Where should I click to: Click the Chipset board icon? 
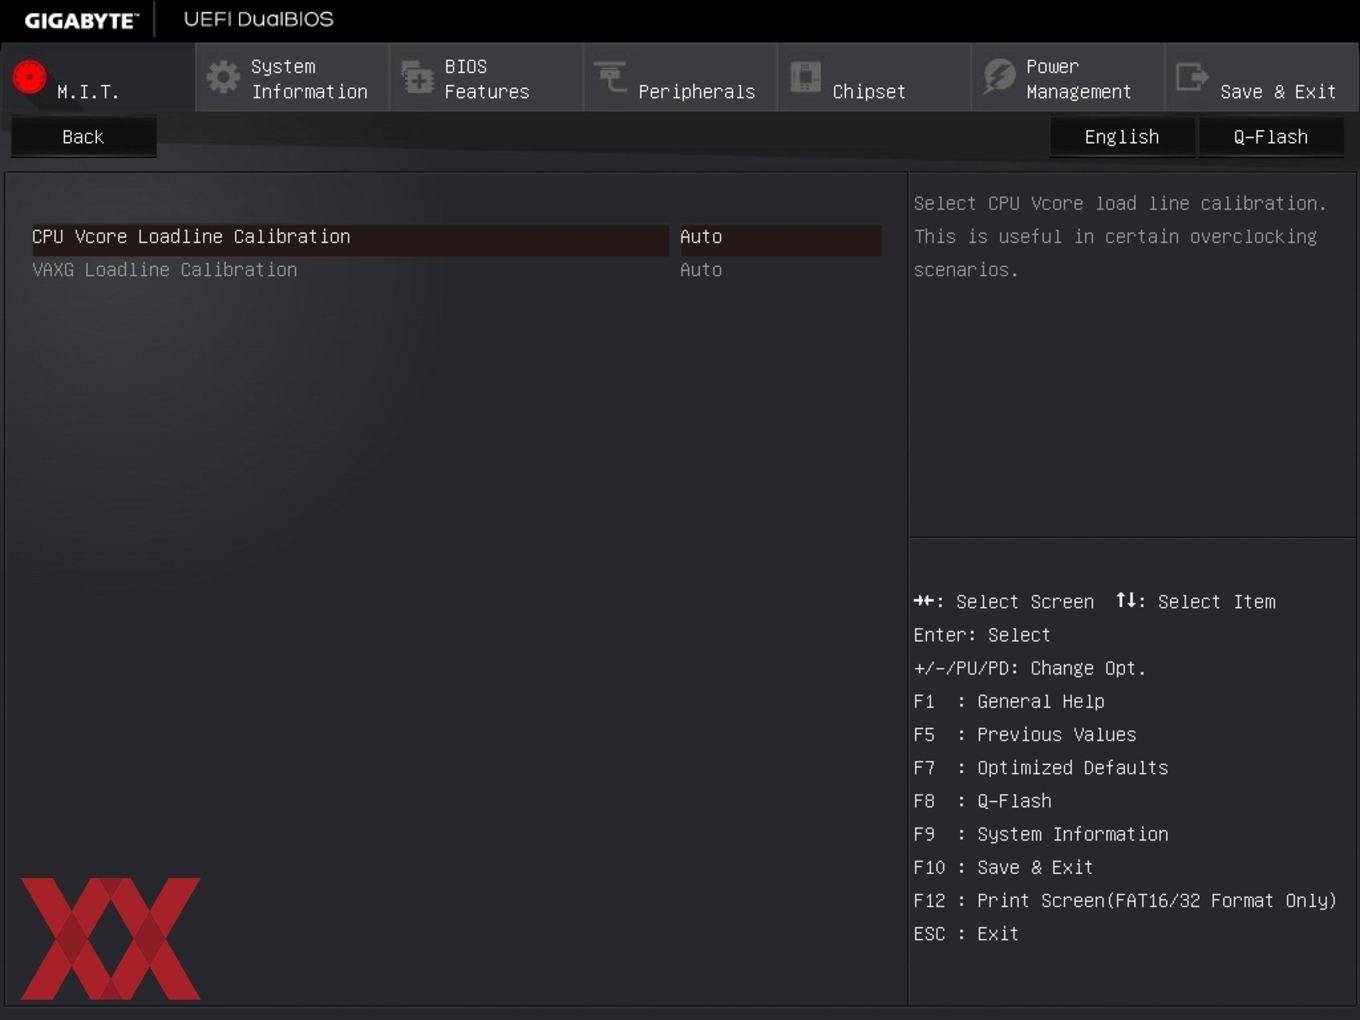pyautogui.click(x=805, y=77)
